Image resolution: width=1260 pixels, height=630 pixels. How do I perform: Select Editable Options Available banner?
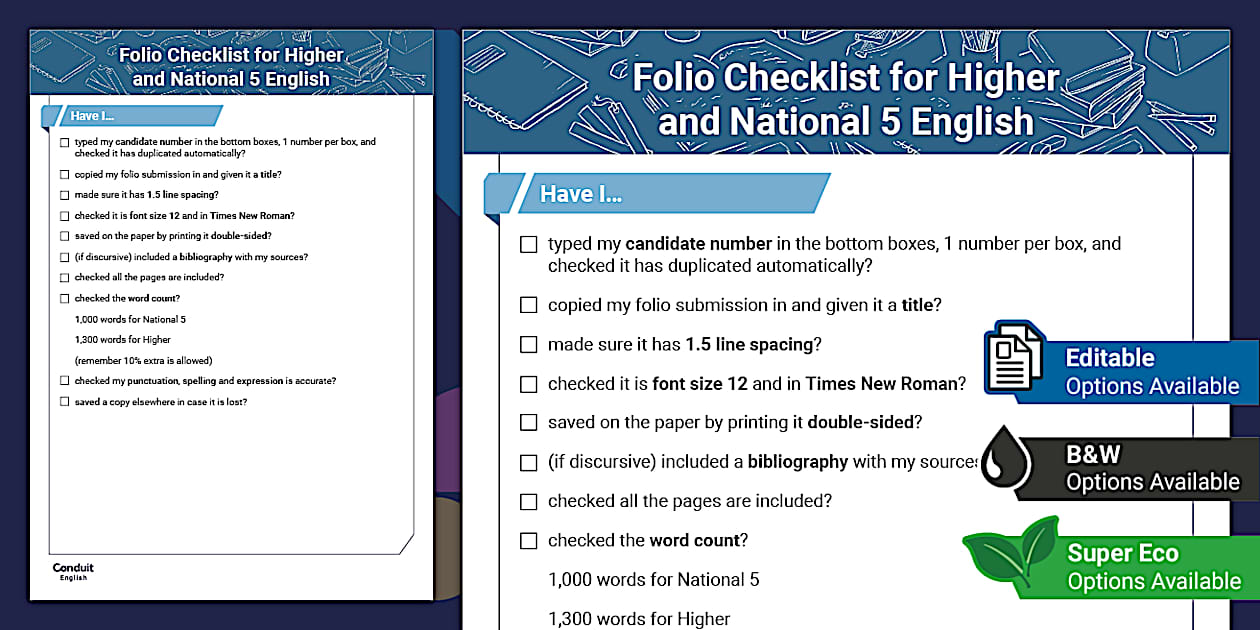[x=1152, y=372]
